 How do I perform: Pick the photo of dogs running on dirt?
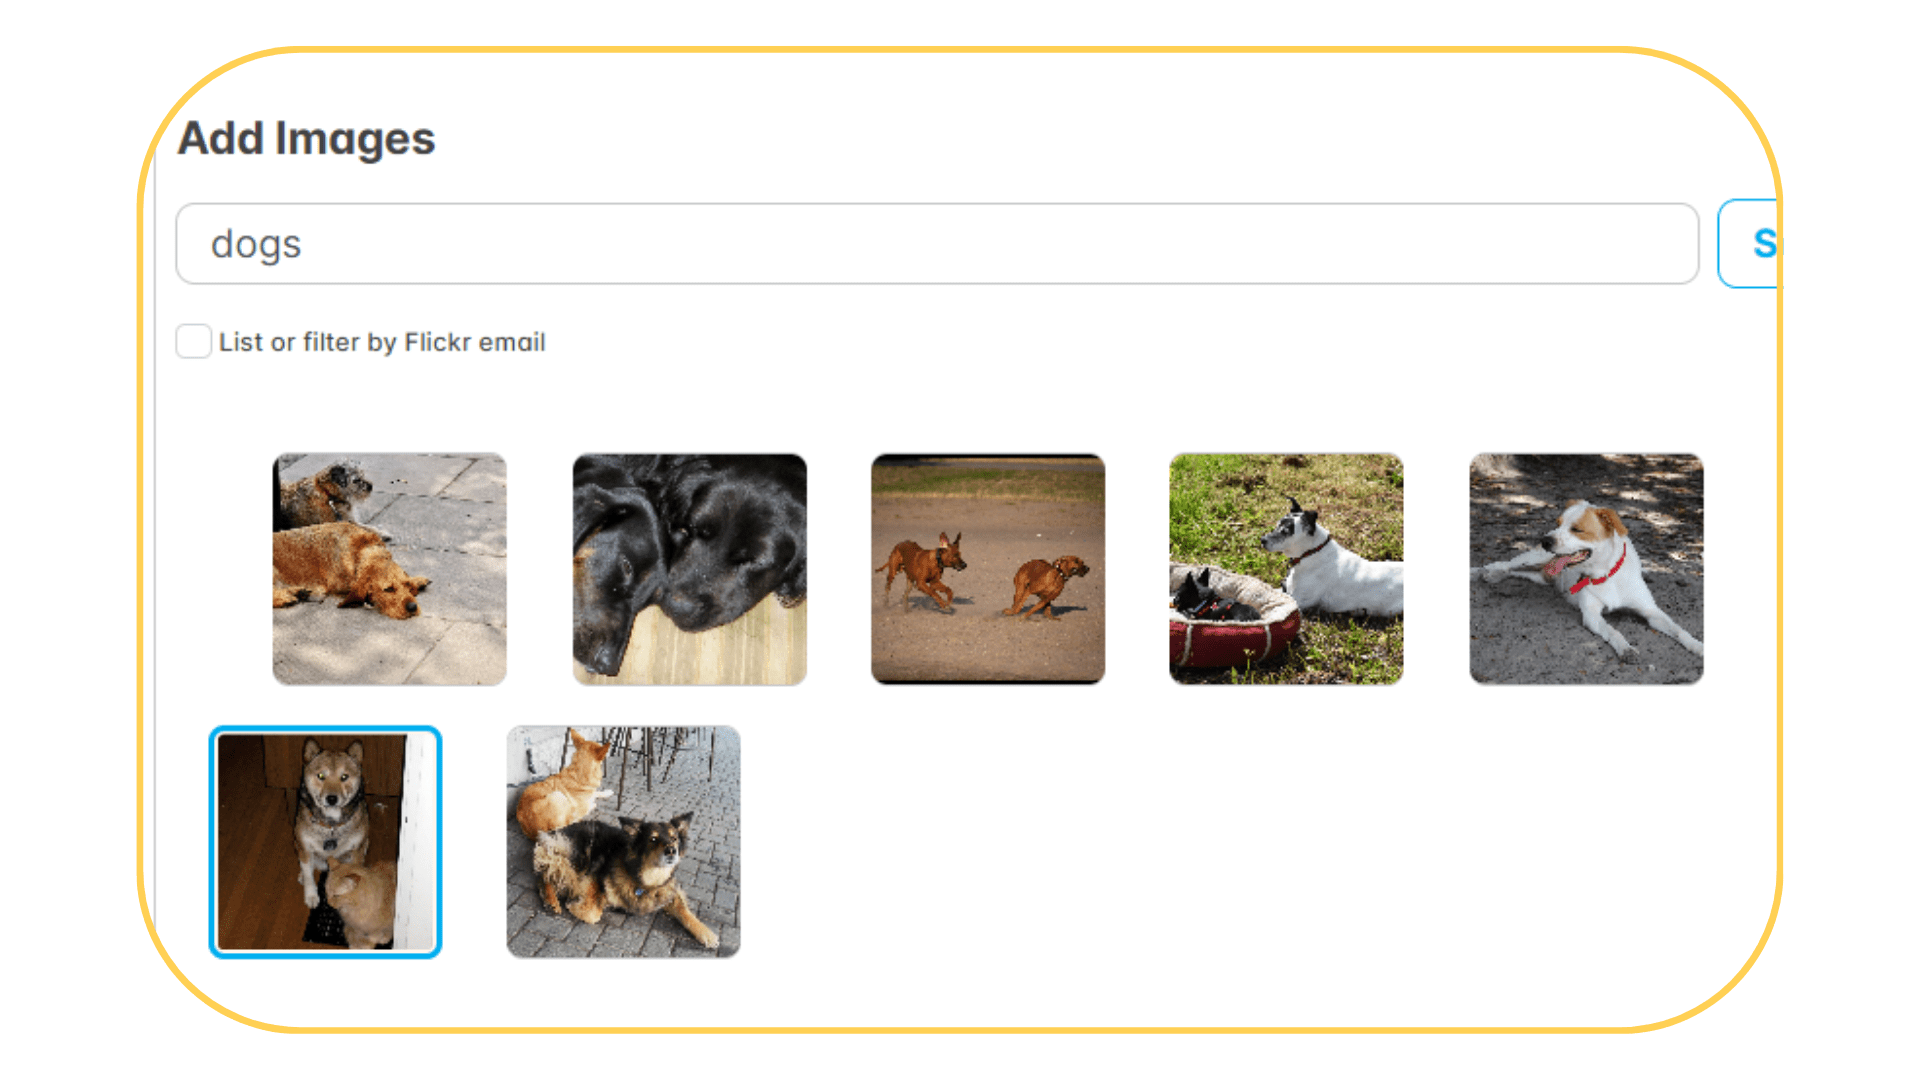(x=988, y=569)
